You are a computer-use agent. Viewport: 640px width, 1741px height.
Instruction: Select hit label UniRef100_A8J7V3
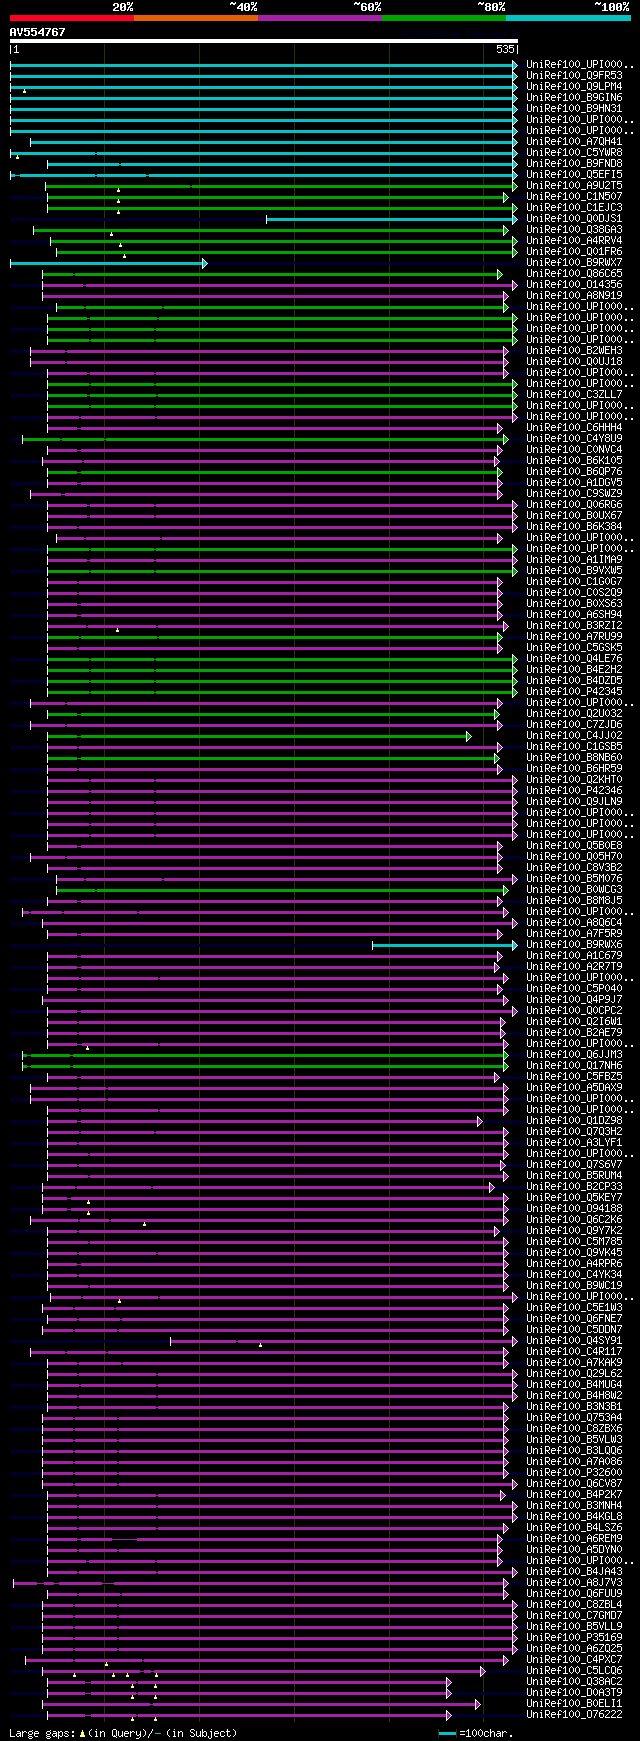(x=574, y=1582)
